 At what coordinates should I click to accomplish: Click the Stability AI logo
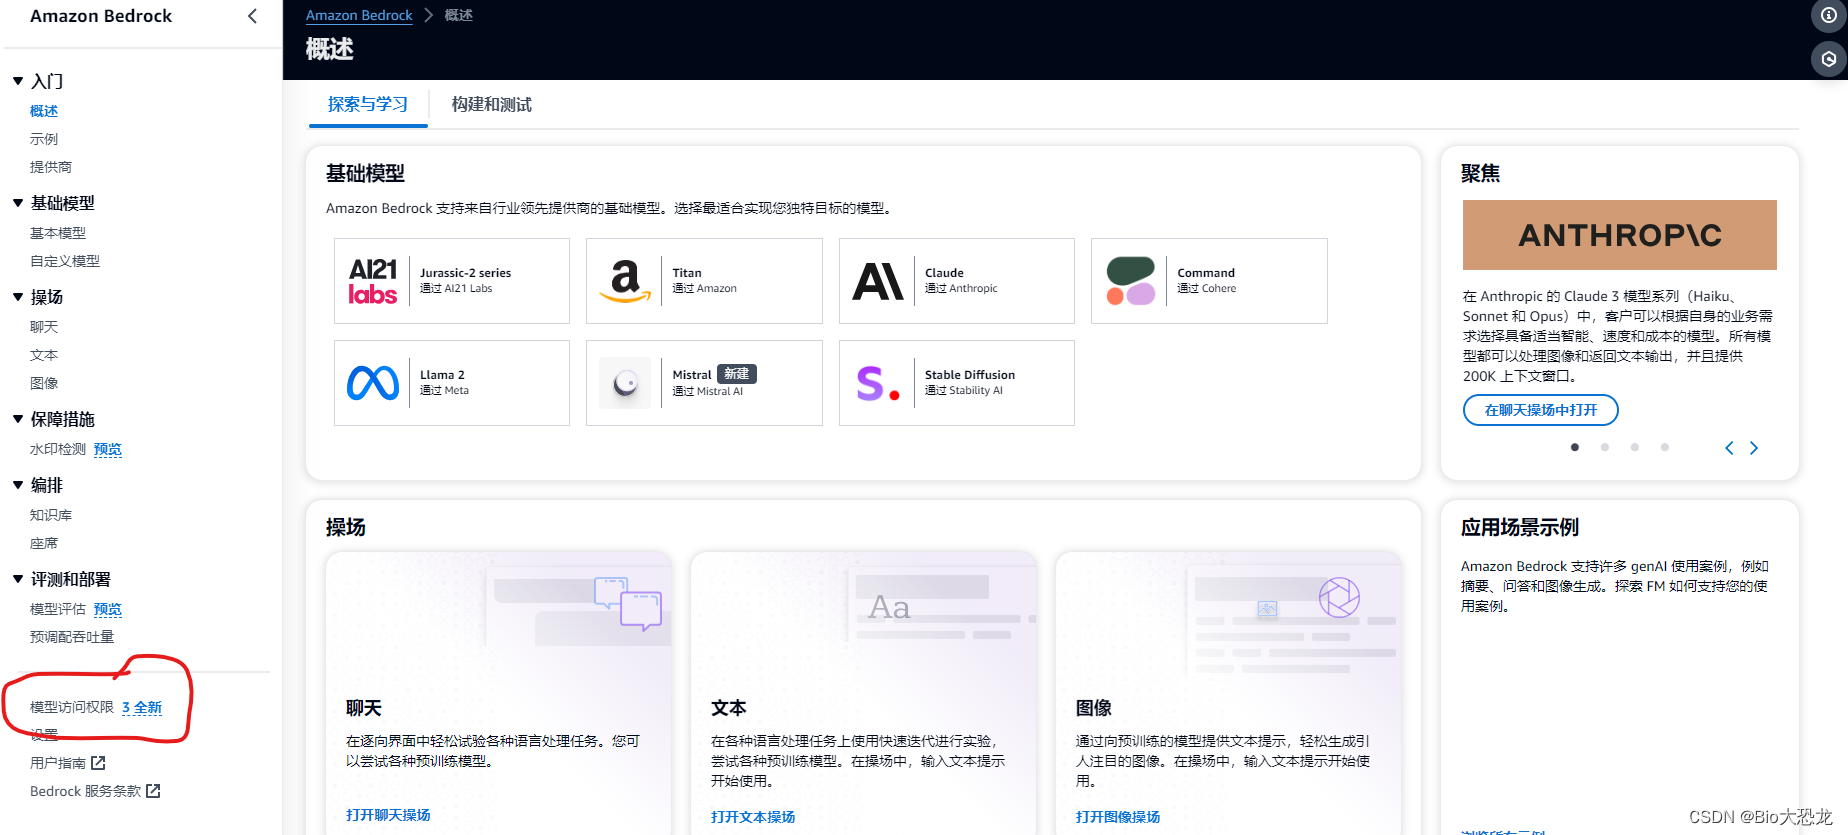coord(878,383)
